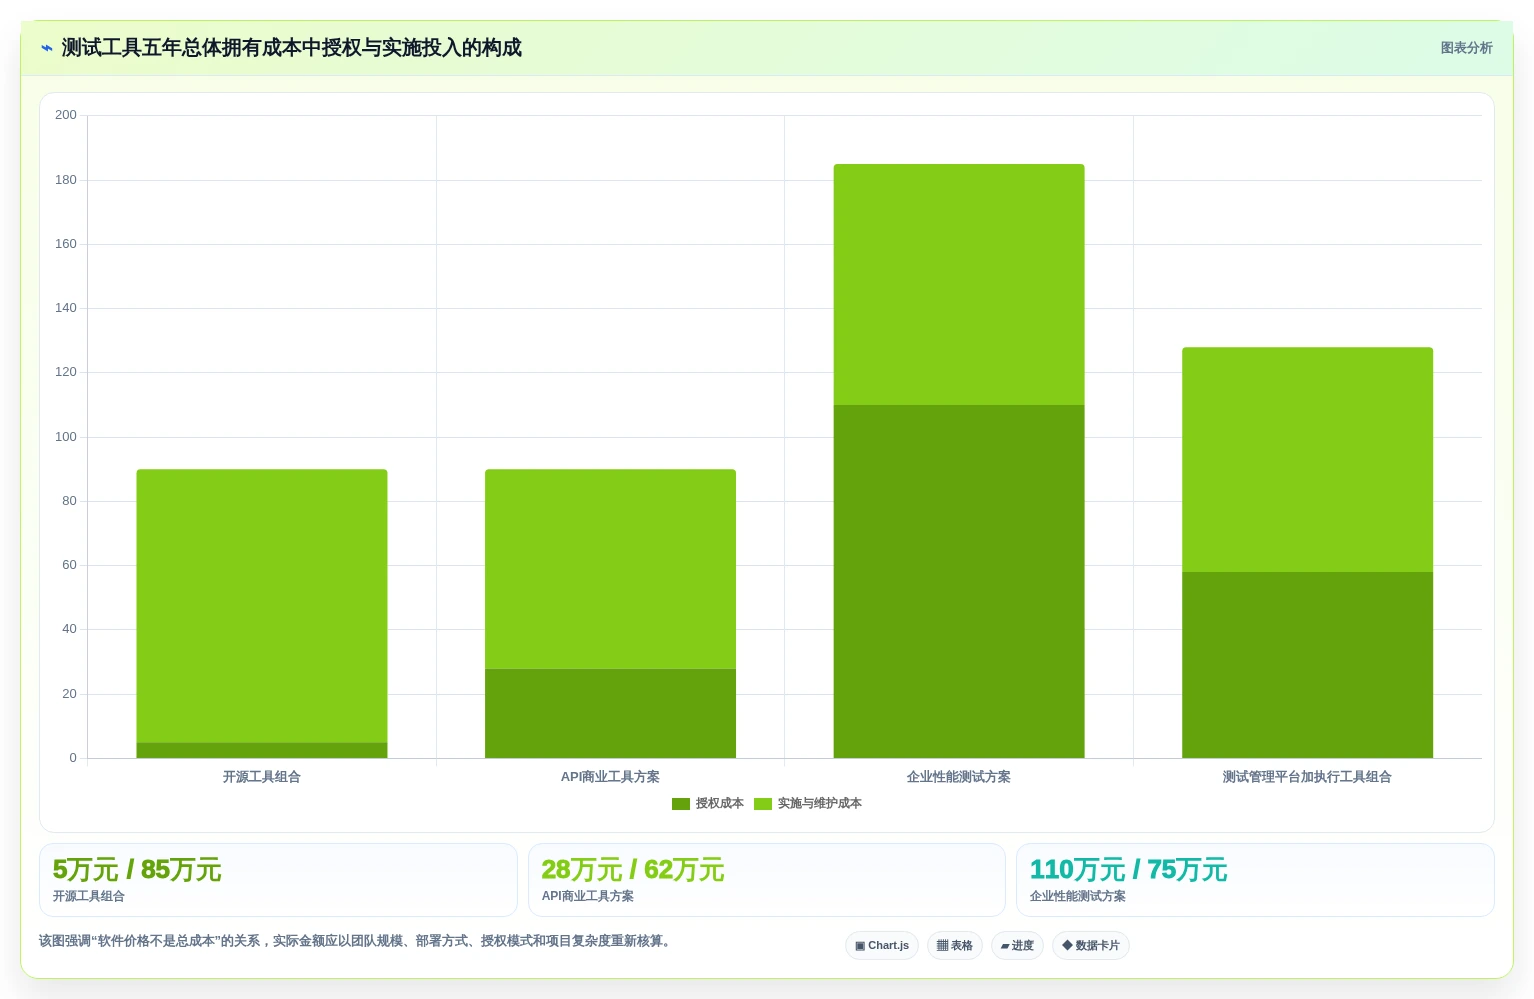Click the x-axis label 开源工具组合

262,777
